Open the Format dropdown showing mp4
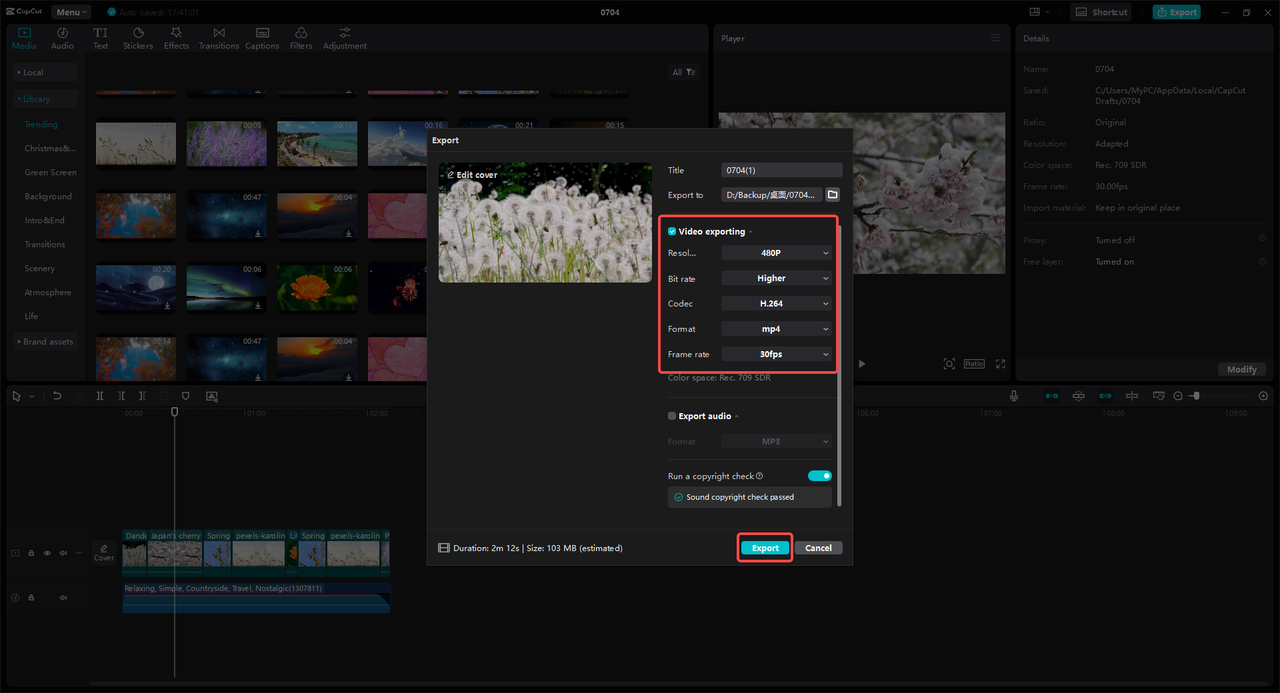 coord(776,328)
